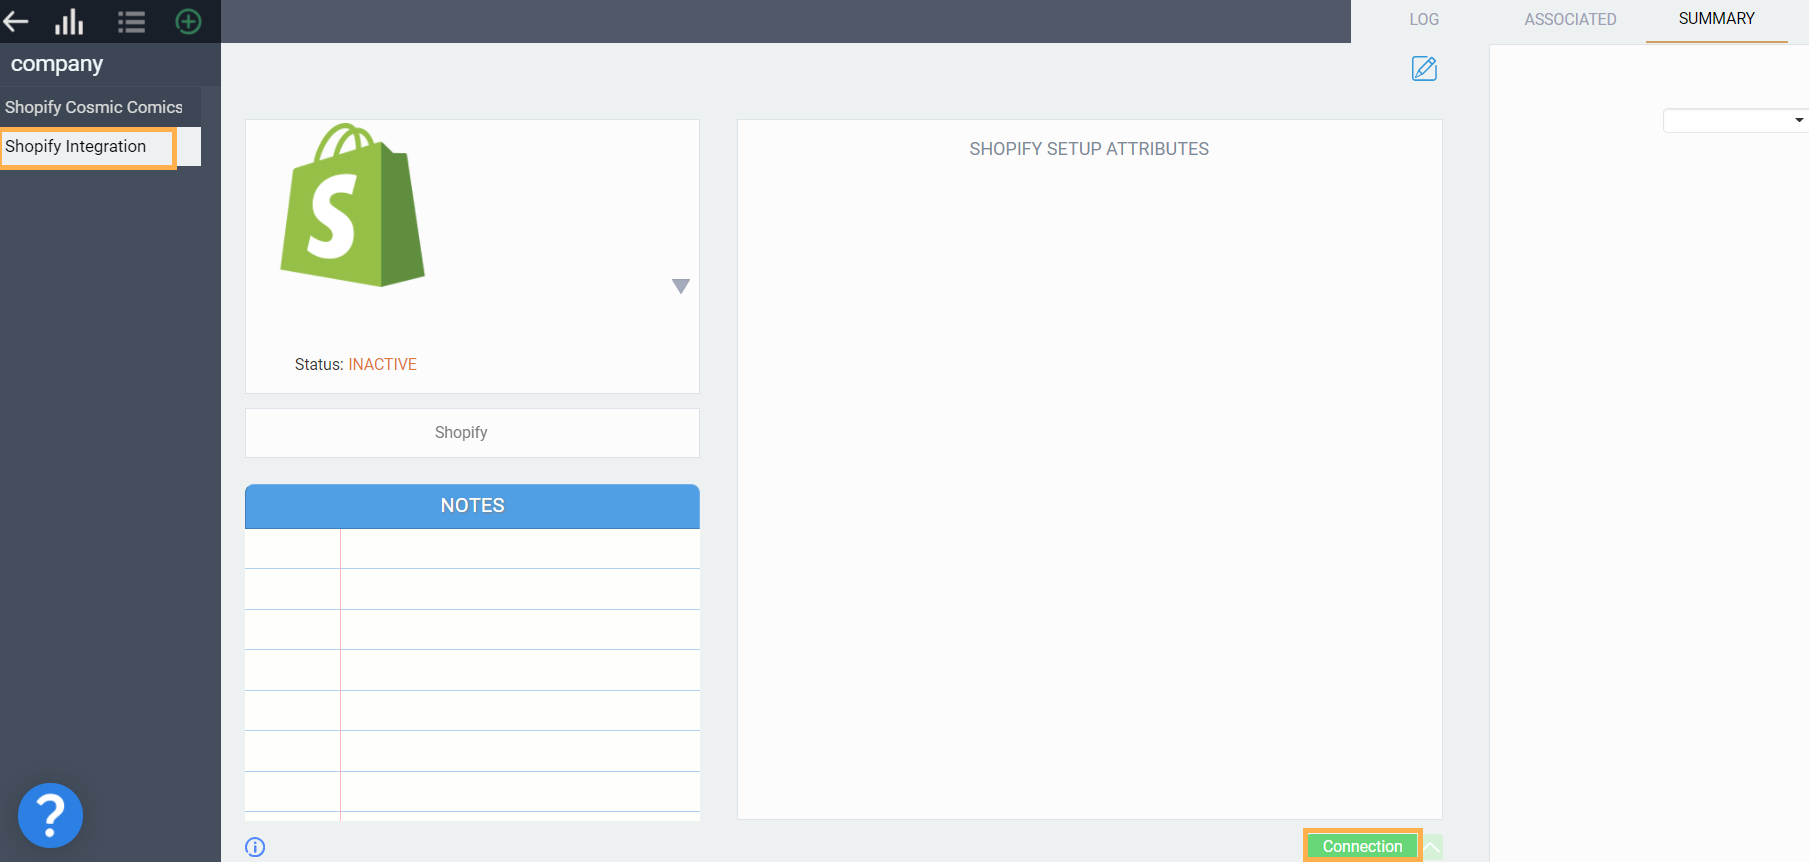1809x862 pixels.
Task: Select the SUMMARY tab
Action: pyautogui.click(x=1716, y=19)
